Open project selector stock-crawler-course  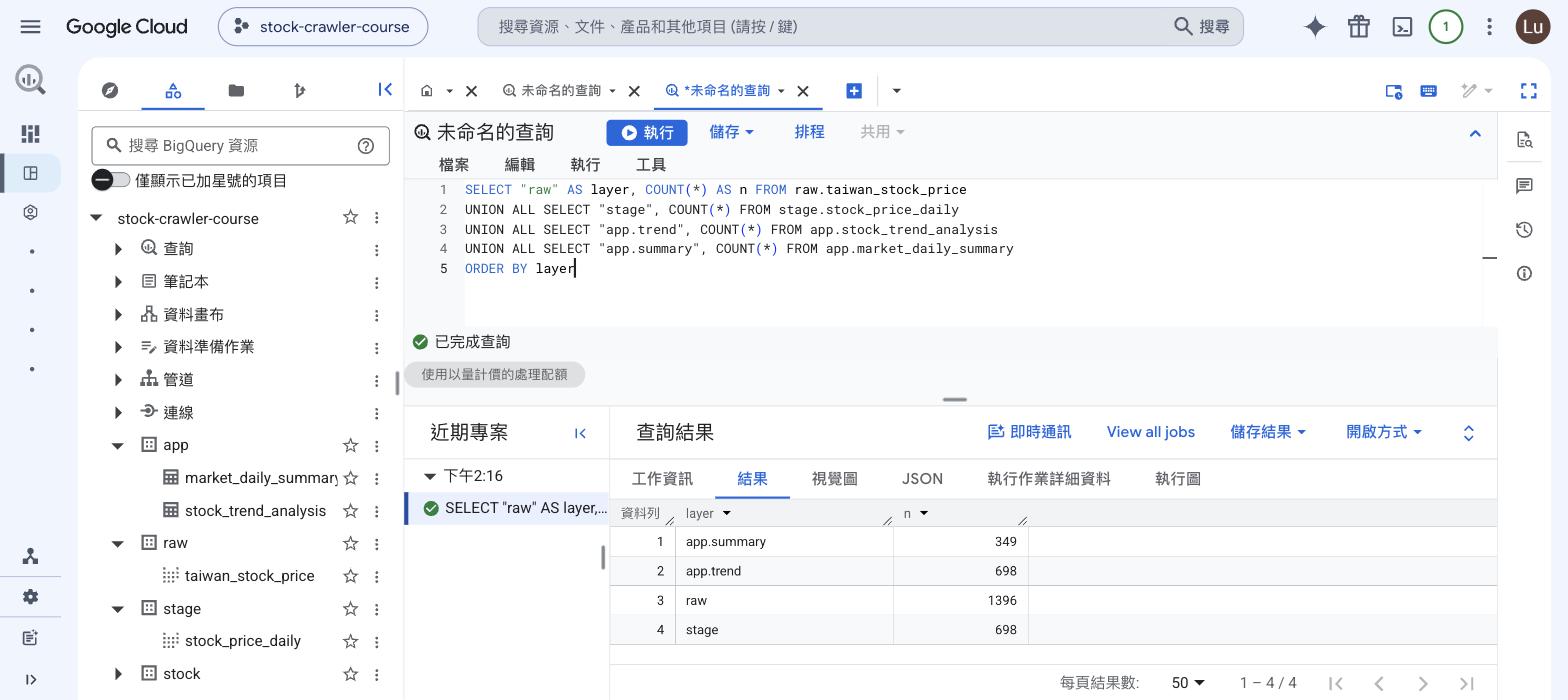323,27
